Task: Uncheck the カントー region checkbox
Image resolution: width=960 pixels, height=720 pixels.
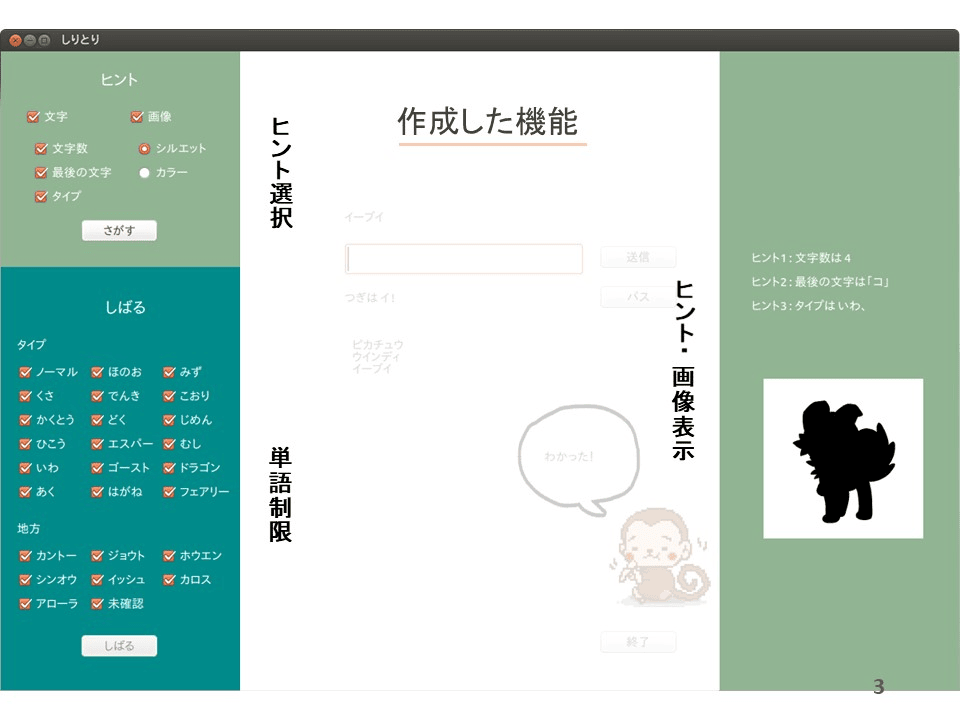Action: pos(25,555)
